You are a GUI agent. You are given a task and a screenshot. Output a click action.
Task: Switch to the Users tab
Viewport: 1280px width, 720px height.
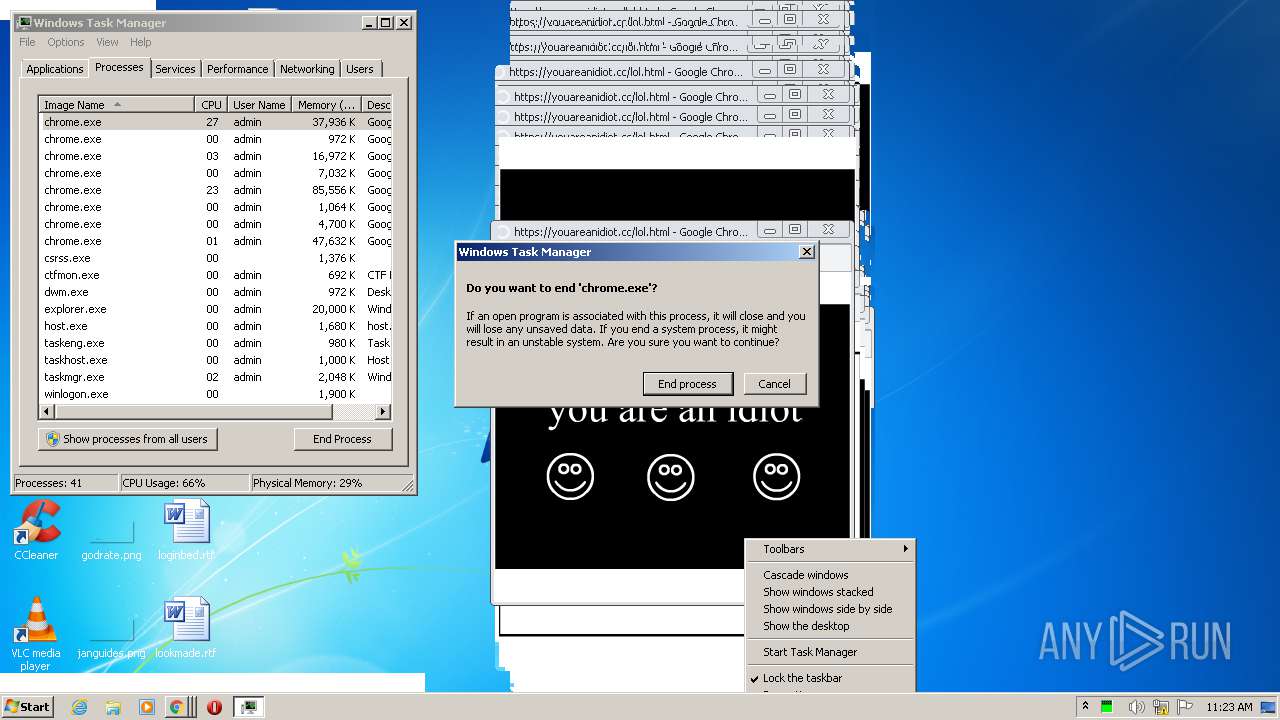point(360,69)
